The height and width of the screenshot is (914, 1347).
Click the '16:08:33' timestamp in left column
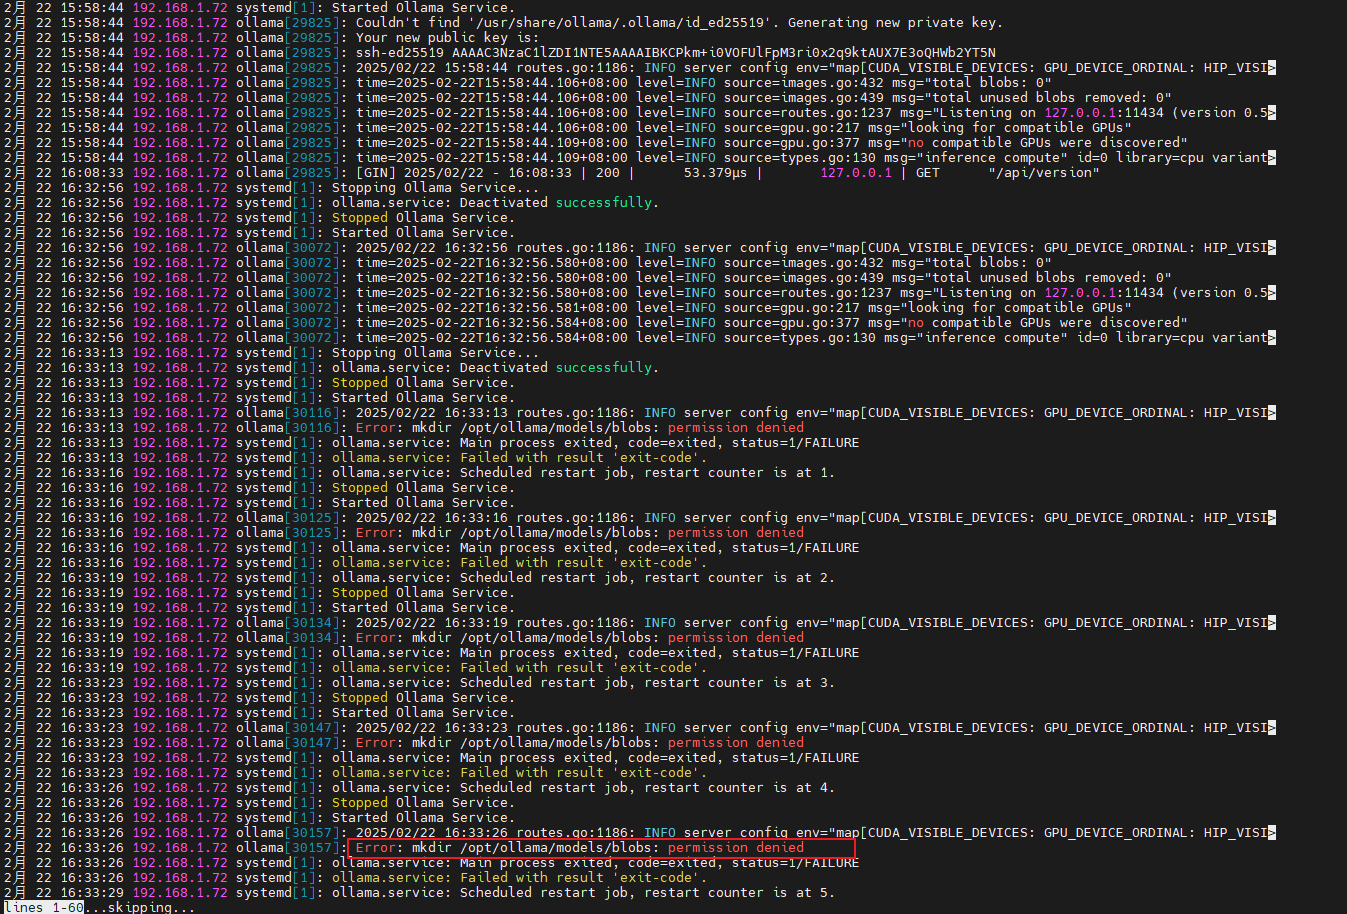(92, 172)
